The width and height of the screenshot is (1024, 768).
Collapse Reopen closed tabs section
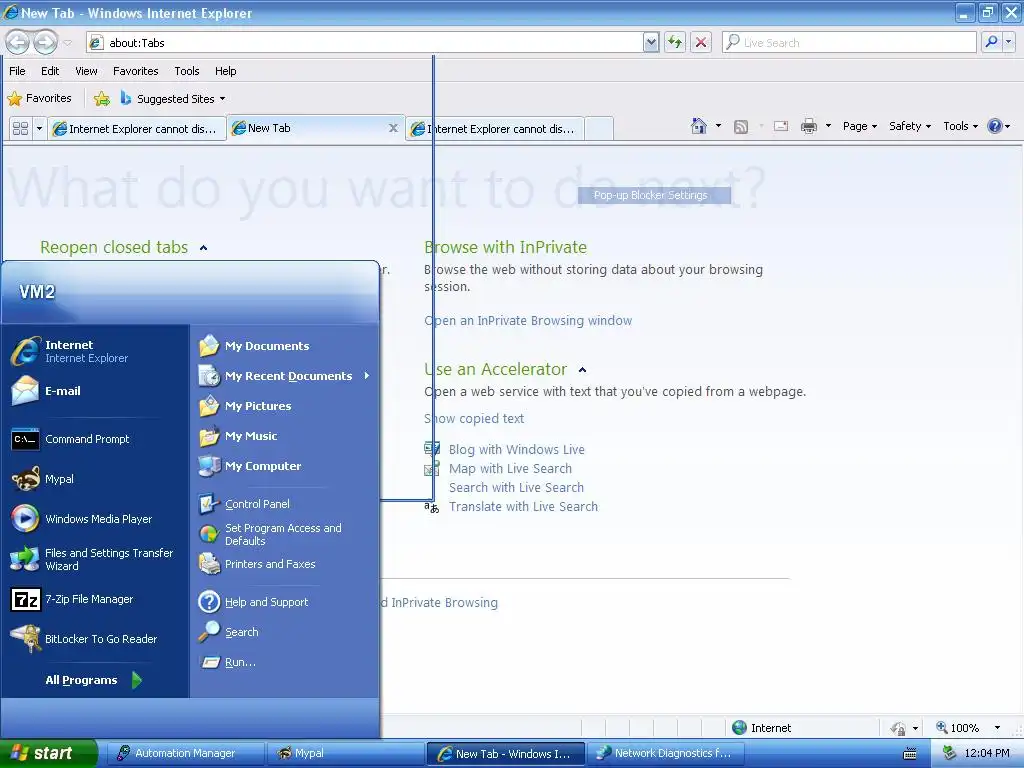204,248
